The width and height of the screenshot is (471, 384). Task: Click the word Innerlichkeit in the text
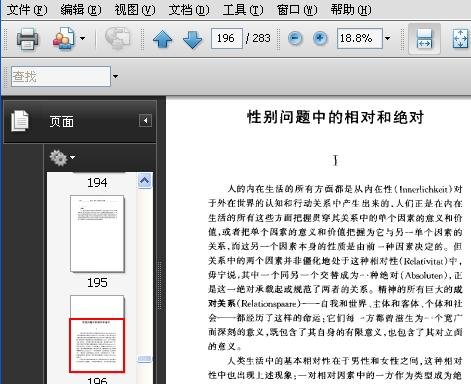(x=423, y=189)
